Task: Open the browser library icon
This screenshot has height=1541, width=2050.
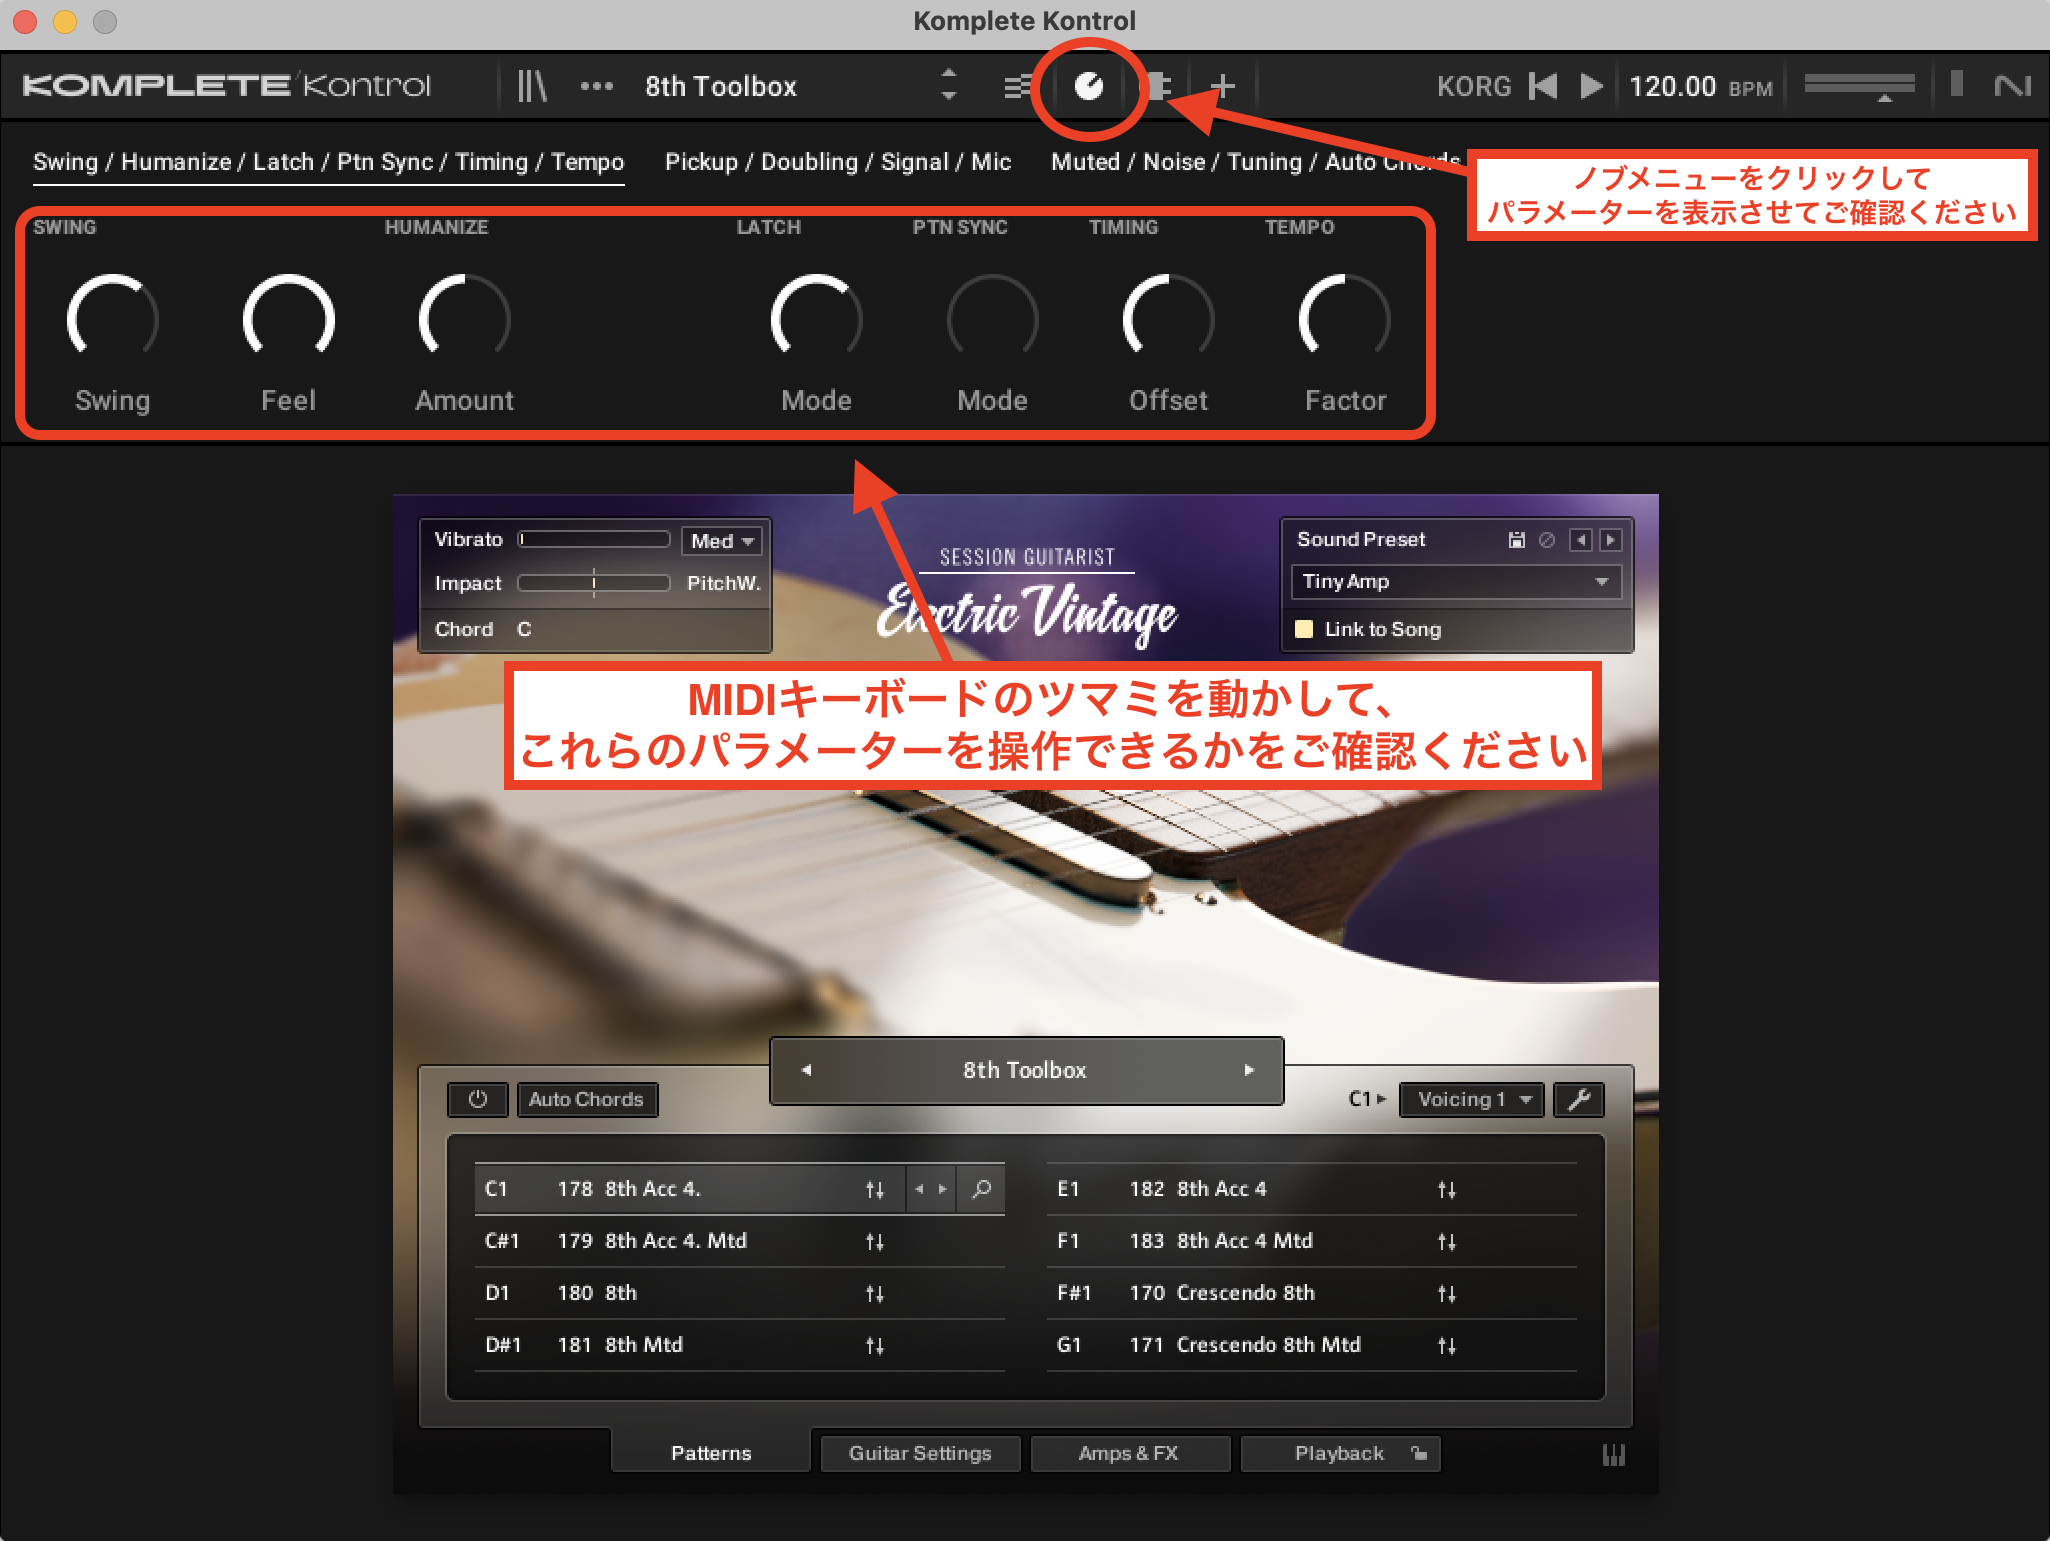Action: [532, 86]
